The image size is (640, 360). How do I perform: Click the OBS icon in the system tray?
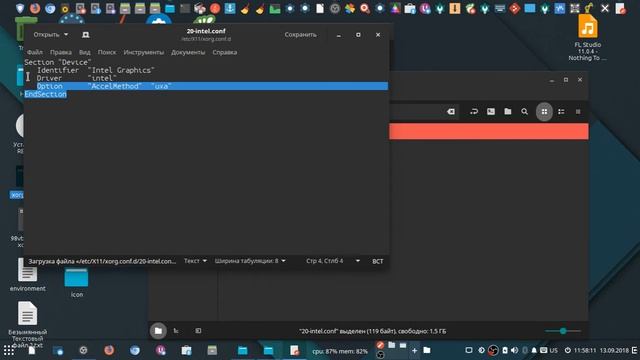[x=493, y=350]
